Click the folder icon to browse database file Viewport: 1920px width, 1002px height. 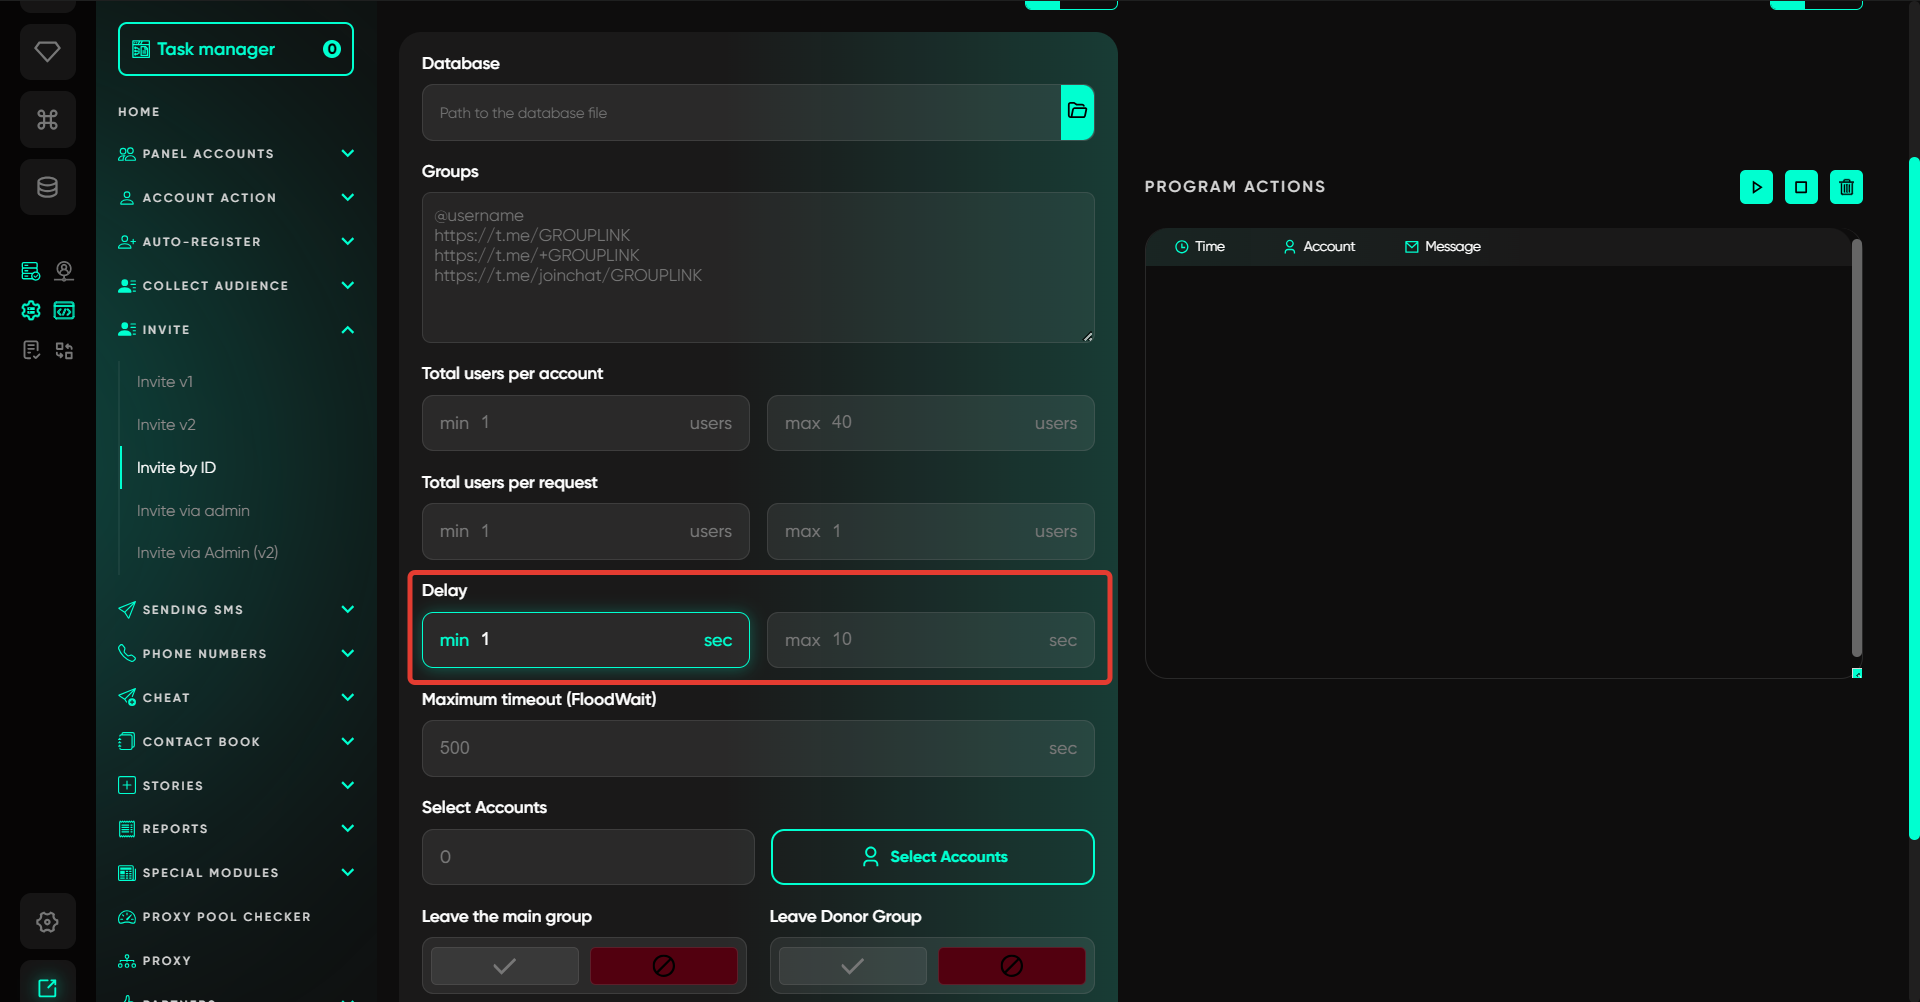click(x=1077, y=112)
